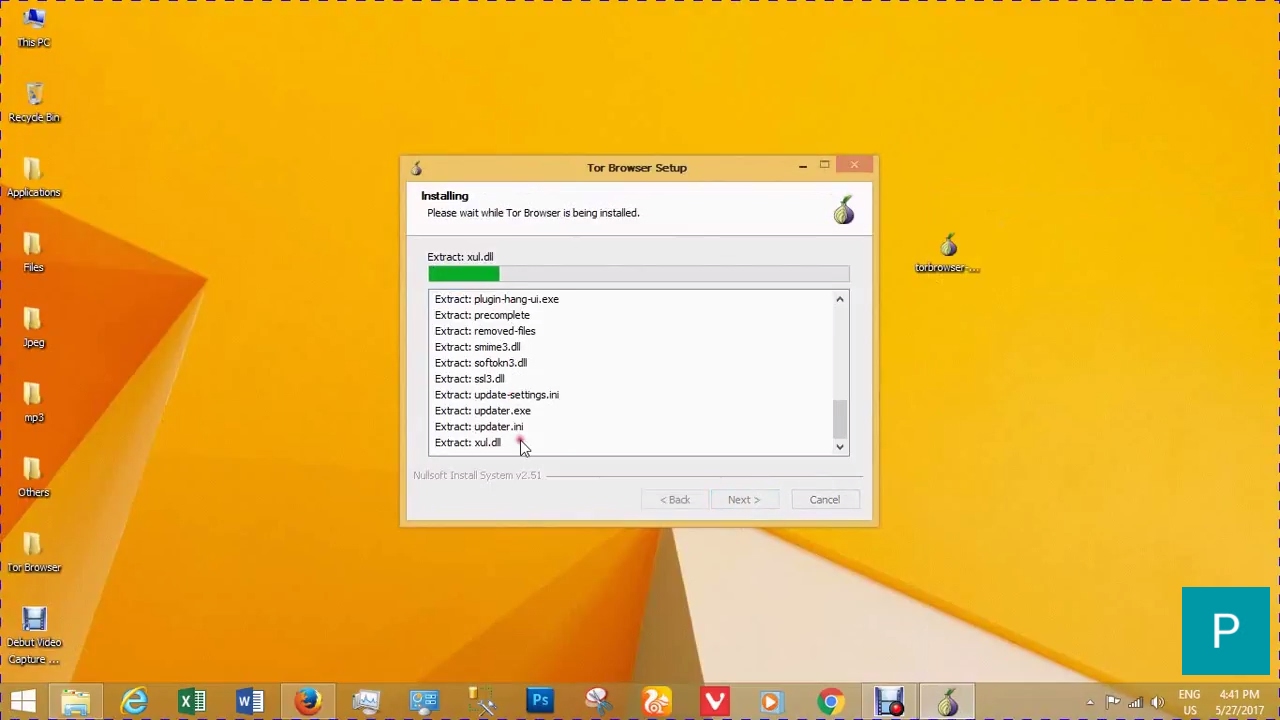Select 'Extract: update-settings.ini' log line
Screen dimensions: 1280x720
[x=497, y=395]
